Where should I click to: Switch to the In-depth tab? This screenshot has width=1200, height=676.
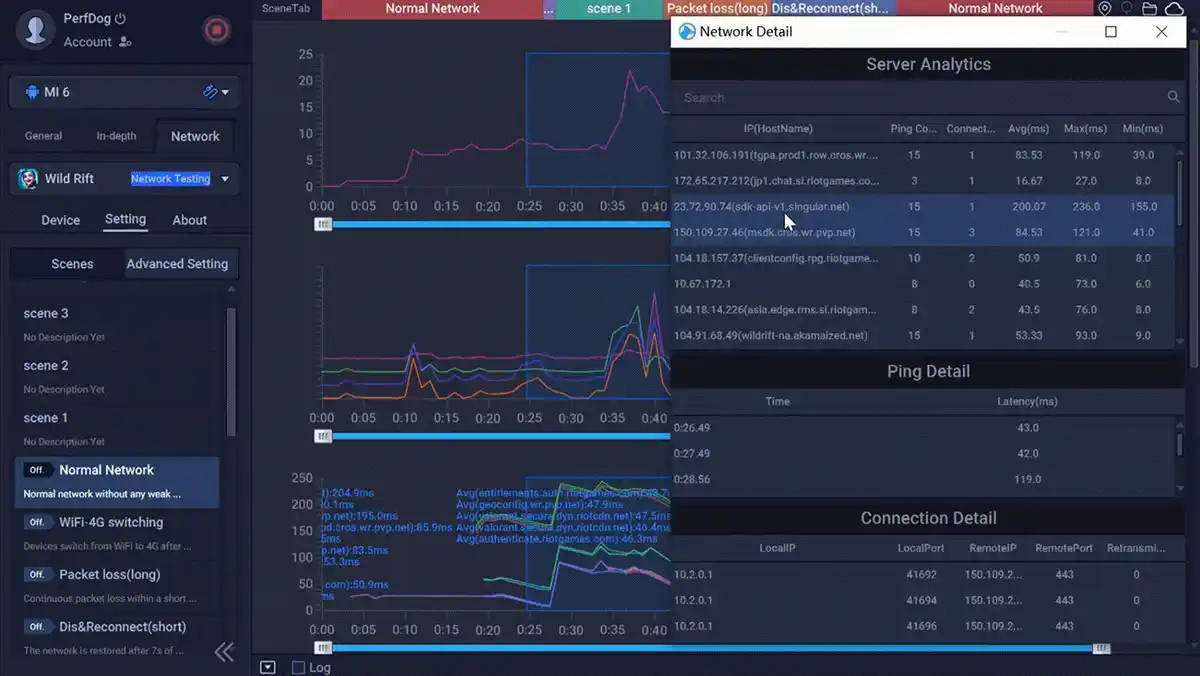point(116,136)
